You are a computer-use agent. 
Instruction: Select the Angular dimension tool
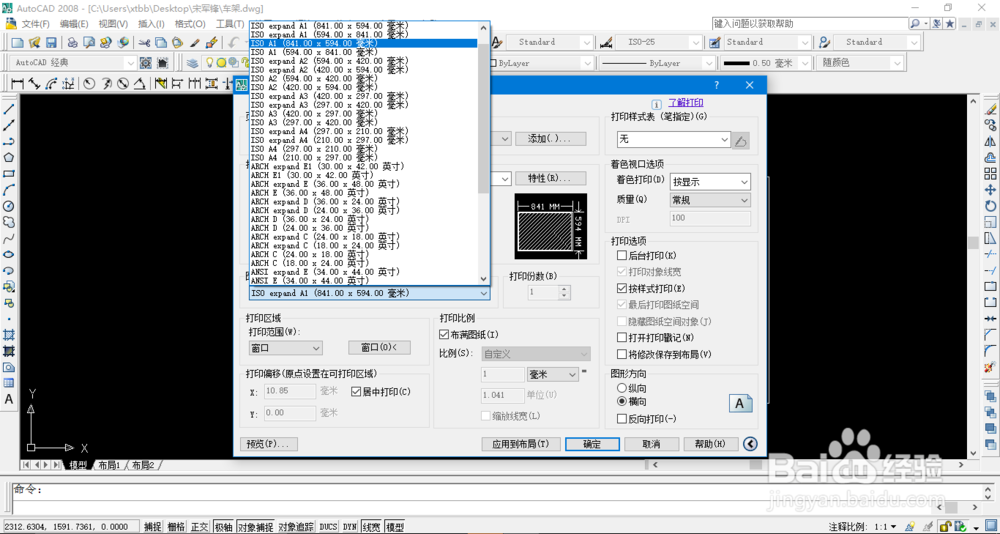(x=140, y=84)
